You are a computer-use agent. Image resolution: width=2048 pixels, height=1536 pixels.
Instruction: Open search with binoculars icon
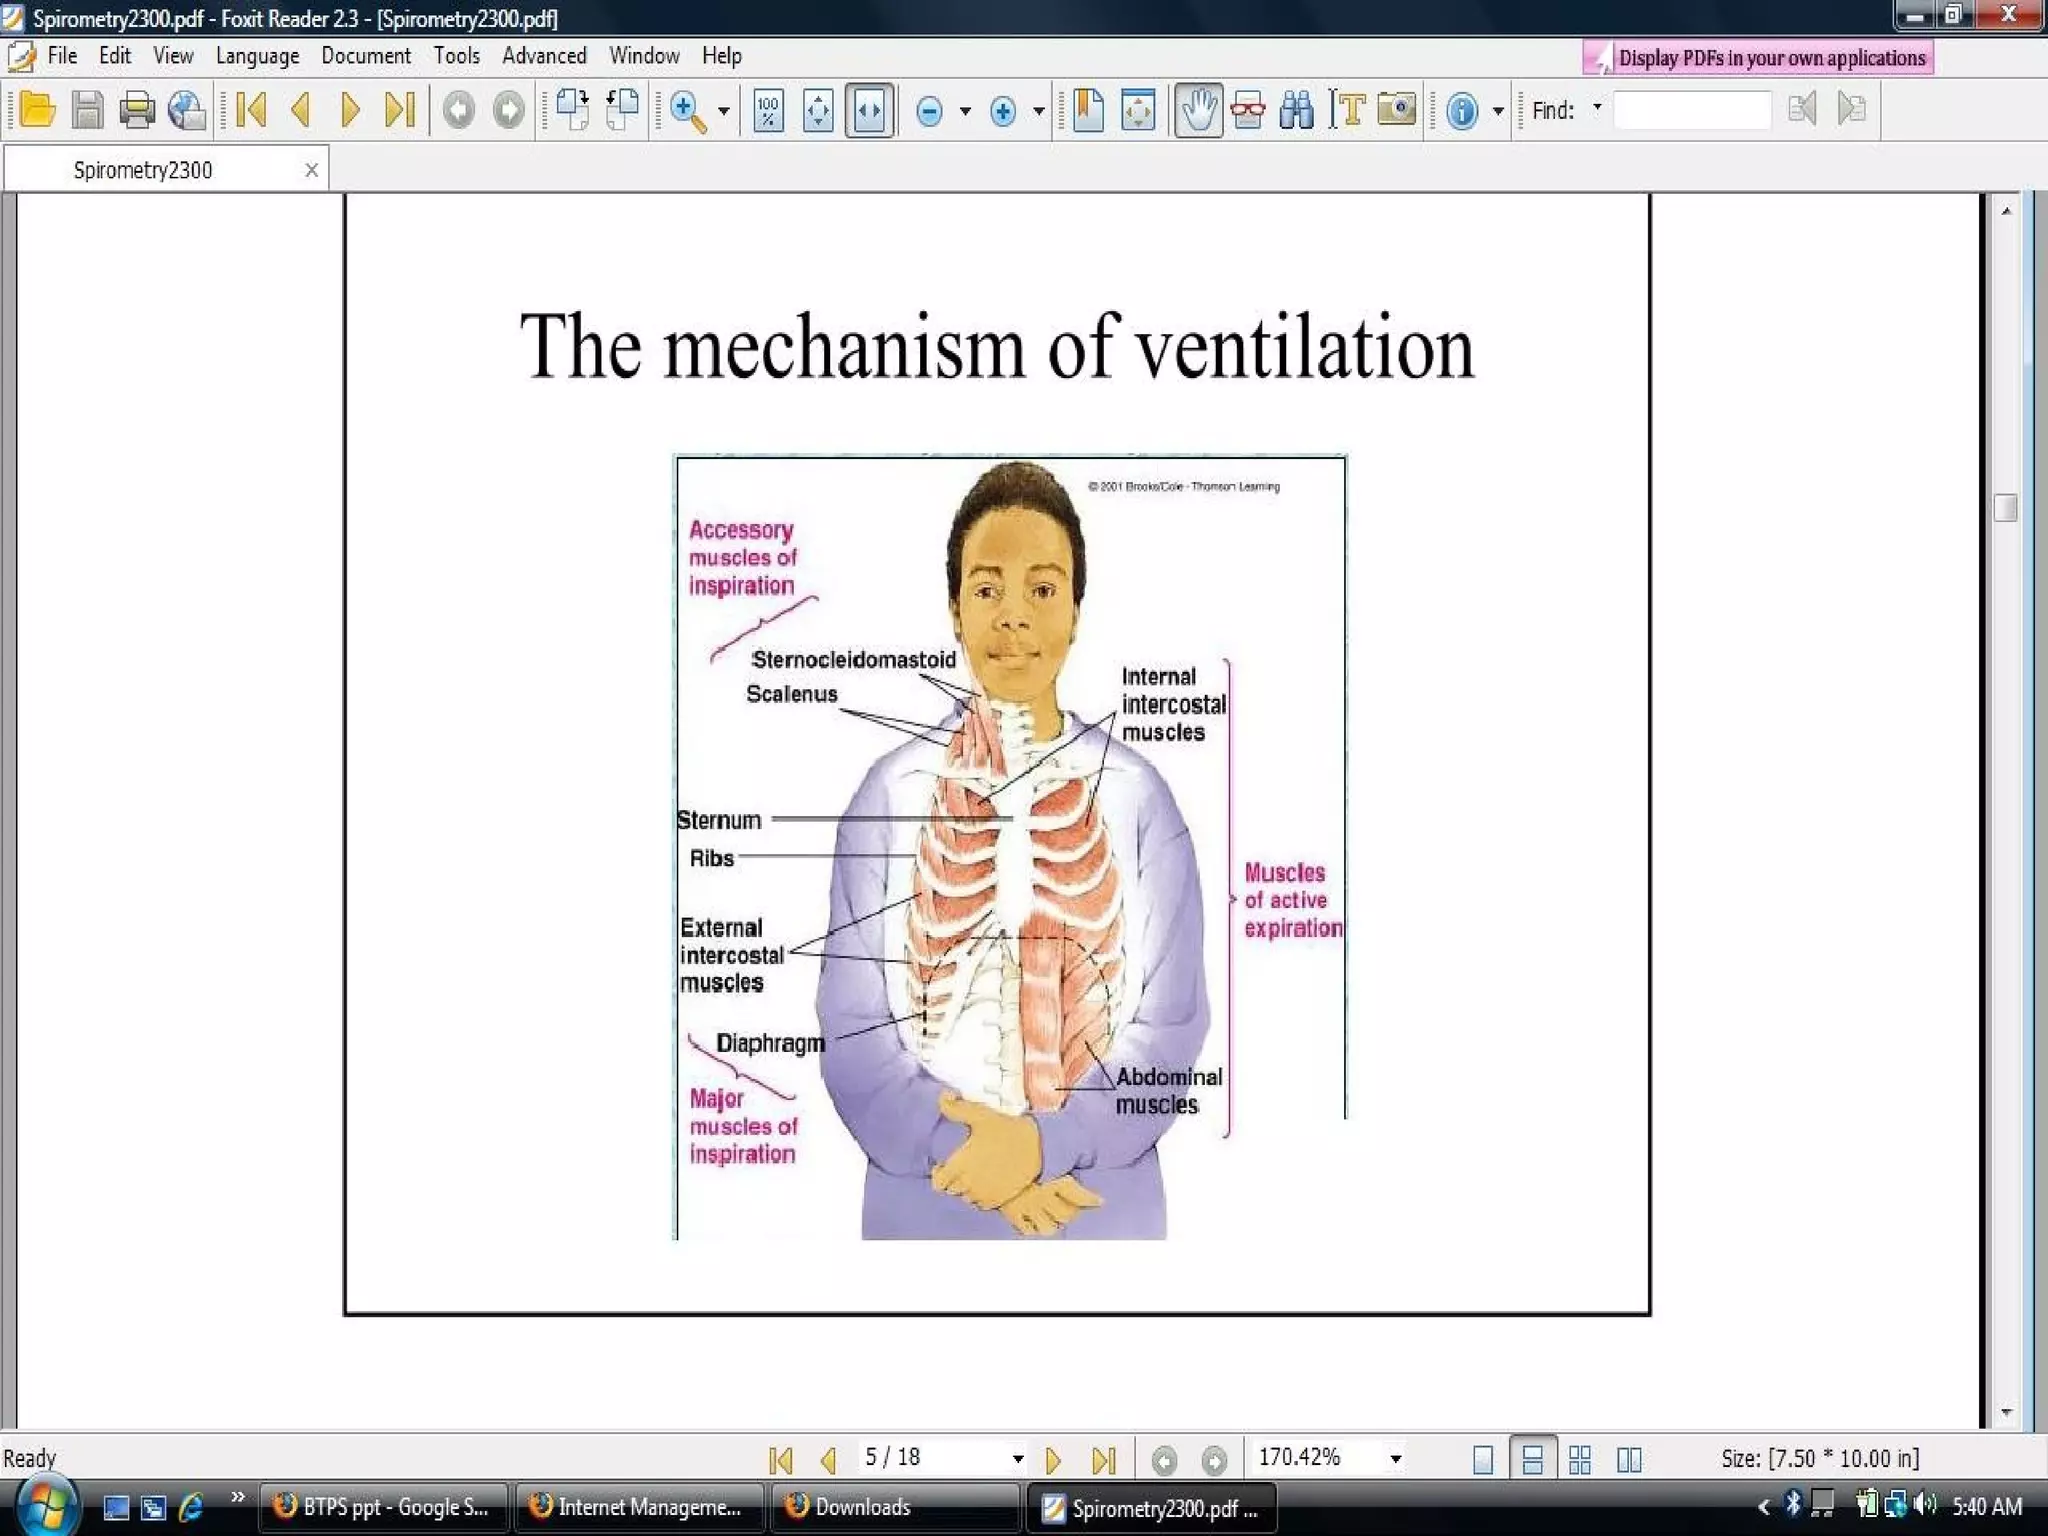click(x=1297, y=109)
